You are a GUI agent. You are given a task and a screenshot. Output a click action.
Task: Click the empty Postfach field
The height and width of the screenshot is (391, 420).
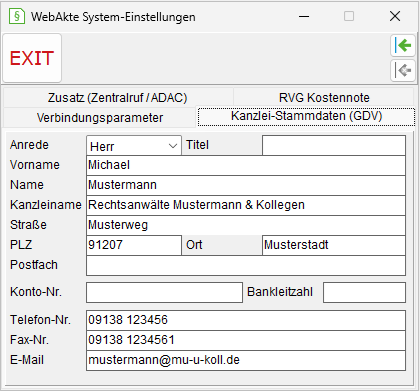[x=246, y=265]
